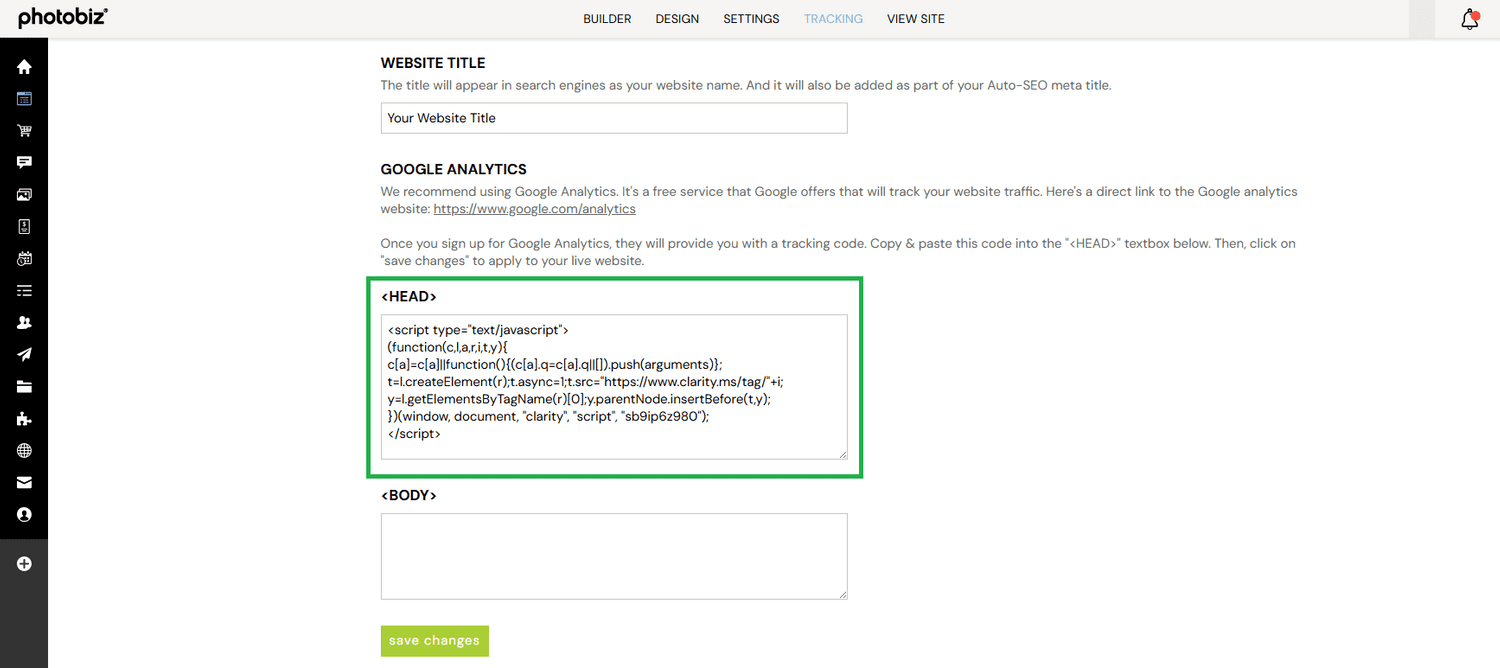The height and width of the screenshot is (668, 1500).
Task: Follow the google.com/analytics hyperlink
Action: pyautogui.click(x=534, y=209)
